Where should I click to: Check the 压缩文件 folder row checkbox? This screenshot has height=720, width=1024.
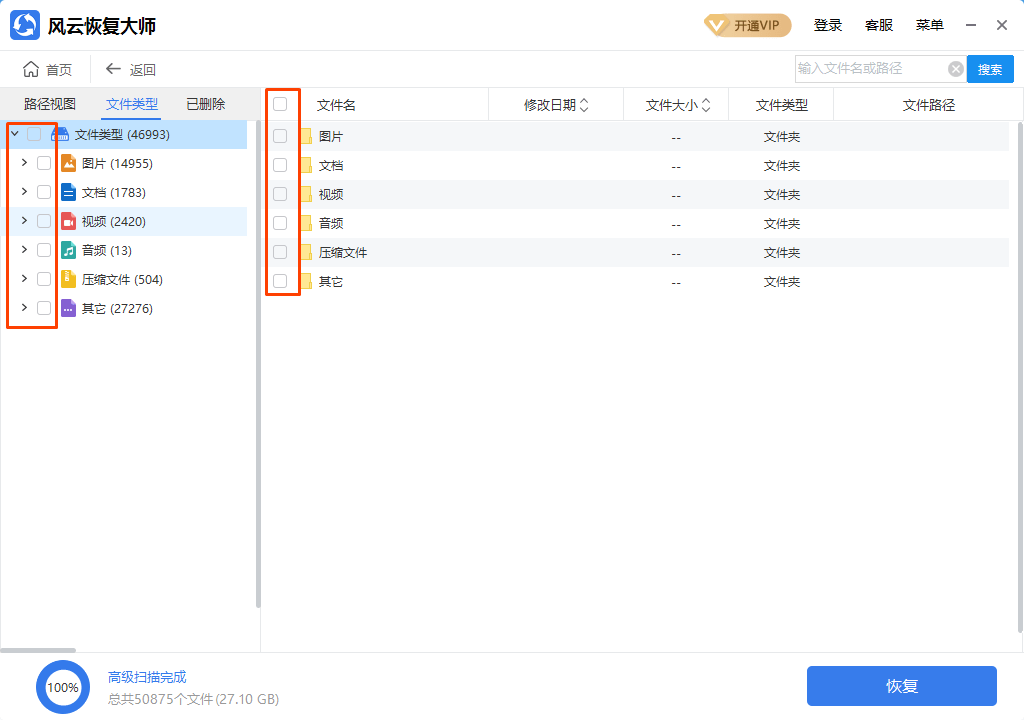click(x=280, y=252)
